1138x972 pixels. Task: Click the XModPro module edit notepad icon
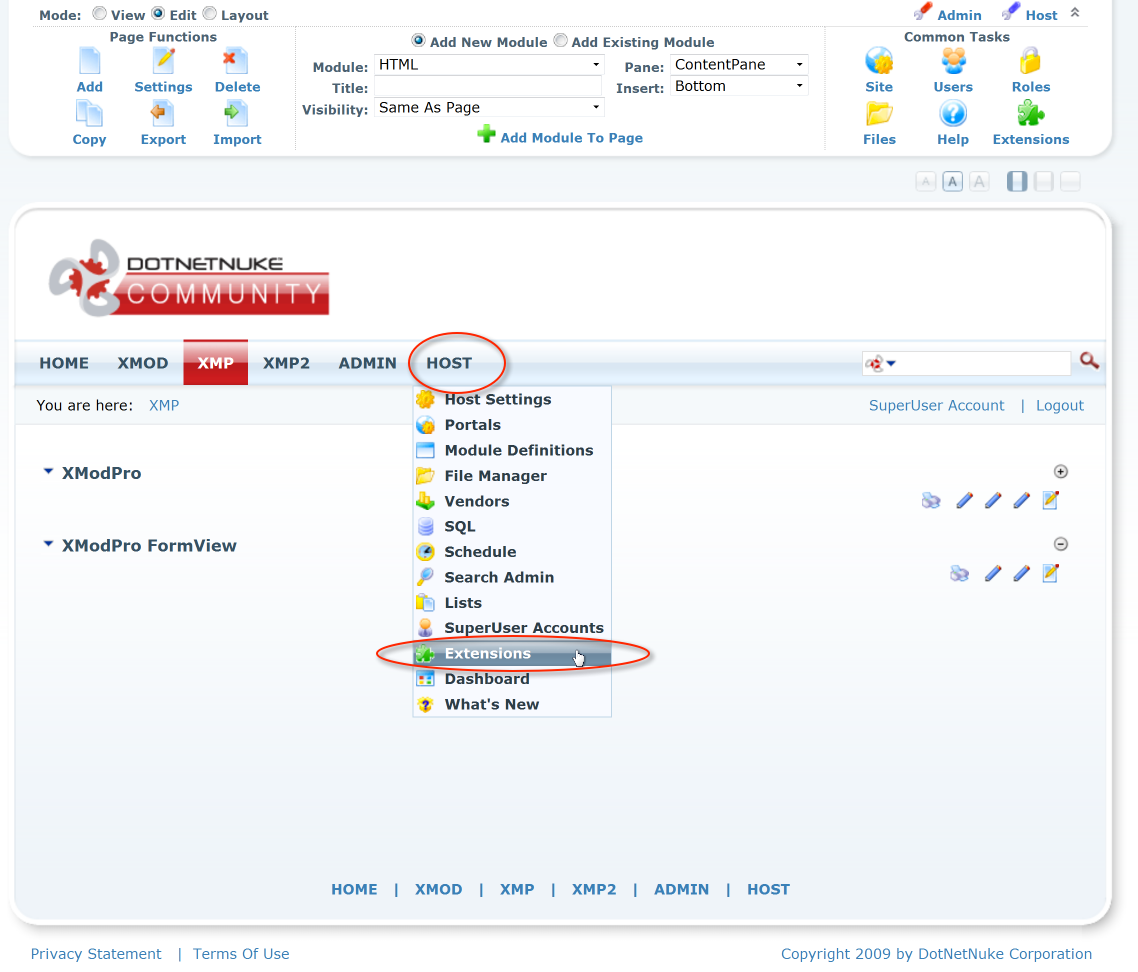[1050, 500]
